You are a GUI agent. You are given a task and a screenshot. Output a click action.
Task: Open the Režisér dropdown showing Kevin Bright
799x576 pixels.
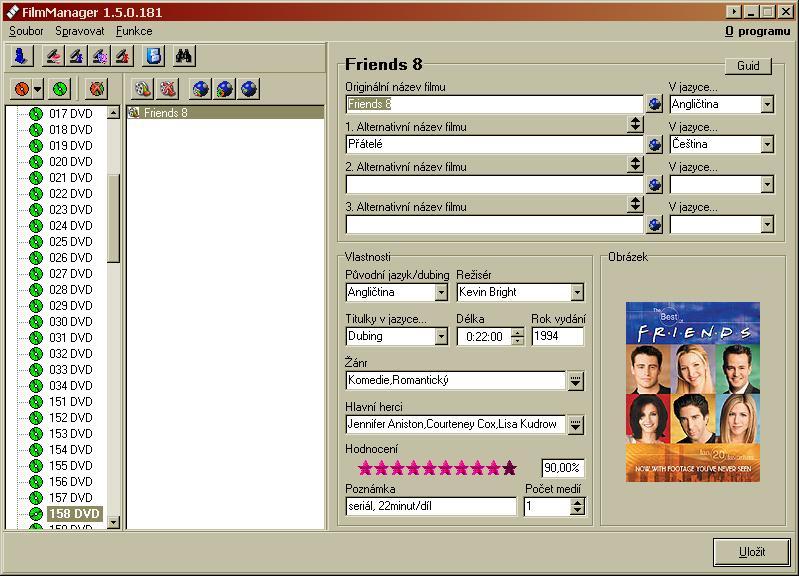coord(577,293)
